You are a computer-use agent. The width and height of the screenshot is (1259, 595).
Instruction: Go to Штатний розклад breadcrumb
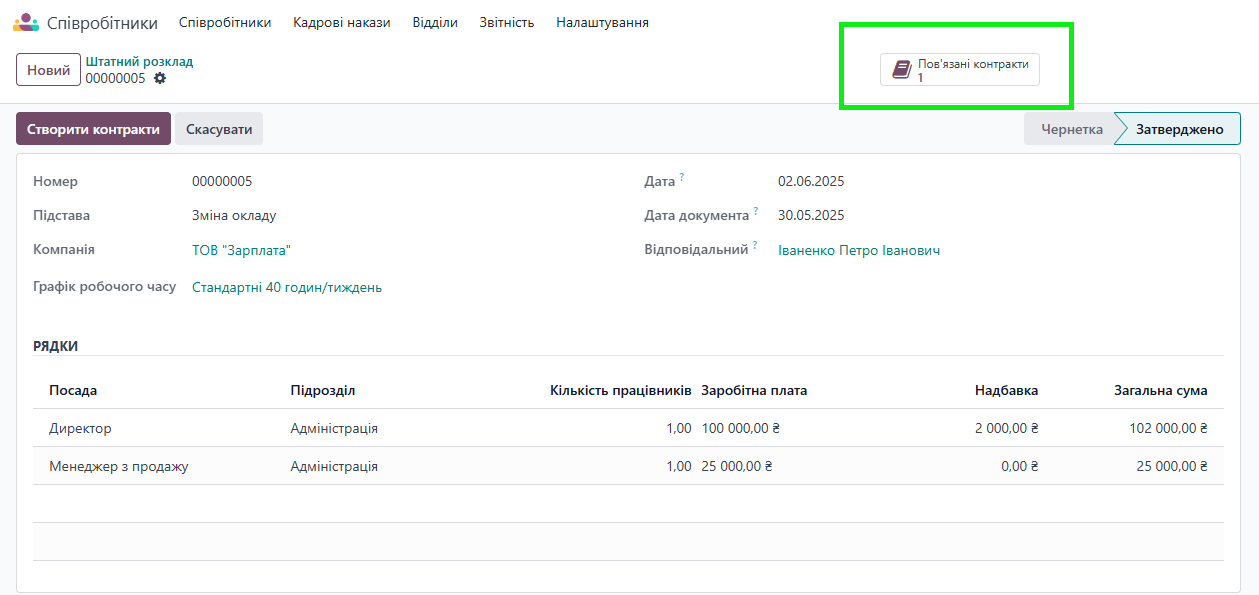pyautogui.click(x=139, y=62)
